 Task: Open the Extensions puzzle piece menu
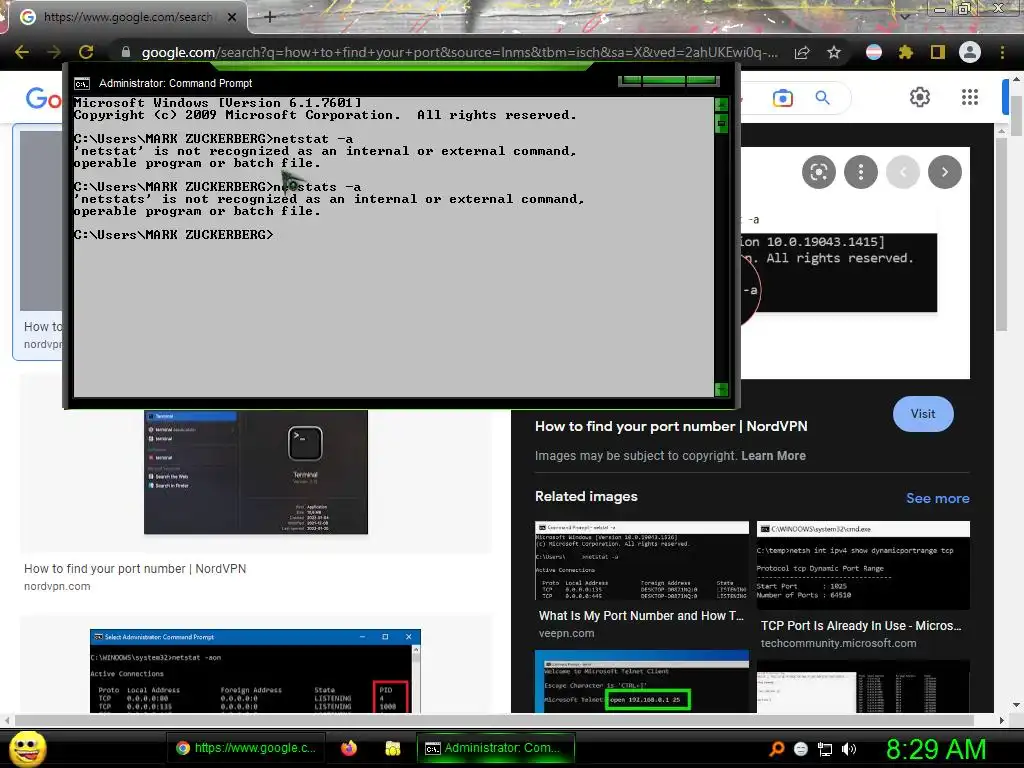(906, 52)
